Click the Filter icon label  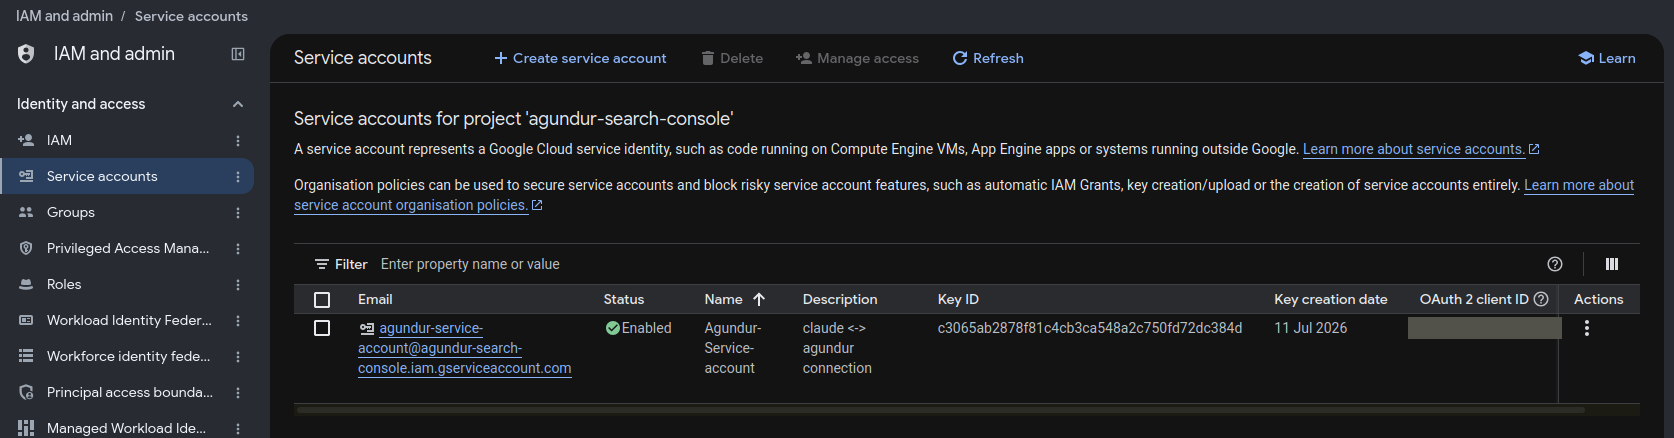click(x=341, y=264)
